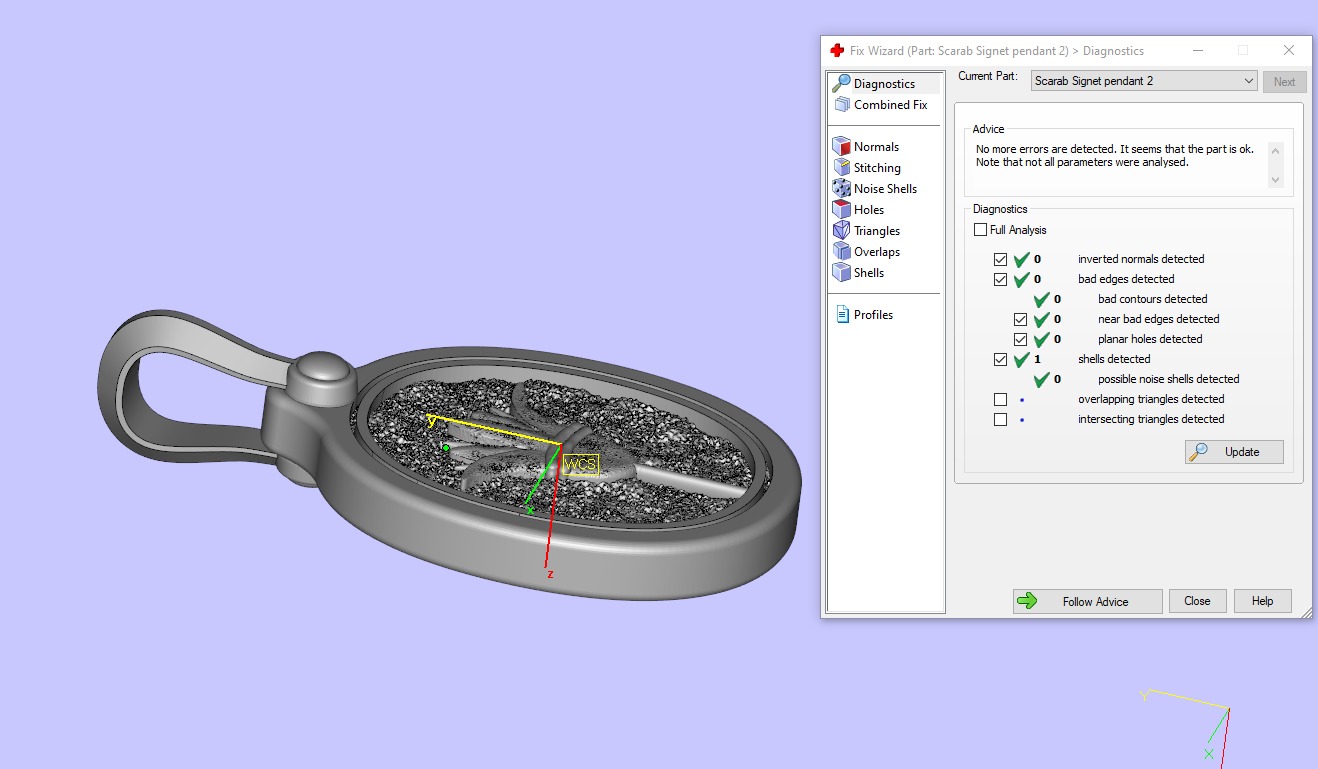This screenshot has height=769, width=1318.
Task: Click the Combined Fix icon
Action: point(841,105)
